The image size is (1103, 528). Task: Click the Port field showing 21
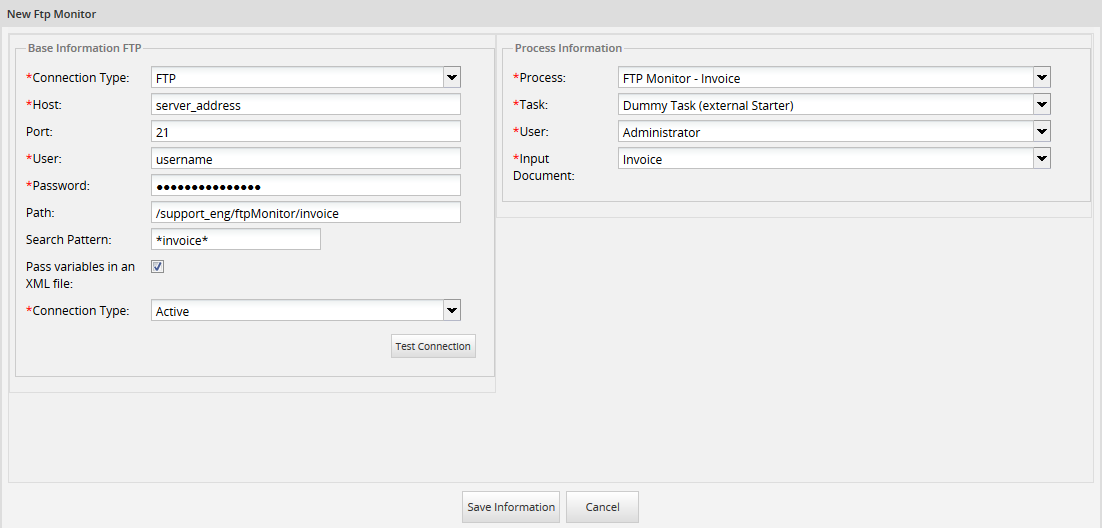[x=305, y=132]
